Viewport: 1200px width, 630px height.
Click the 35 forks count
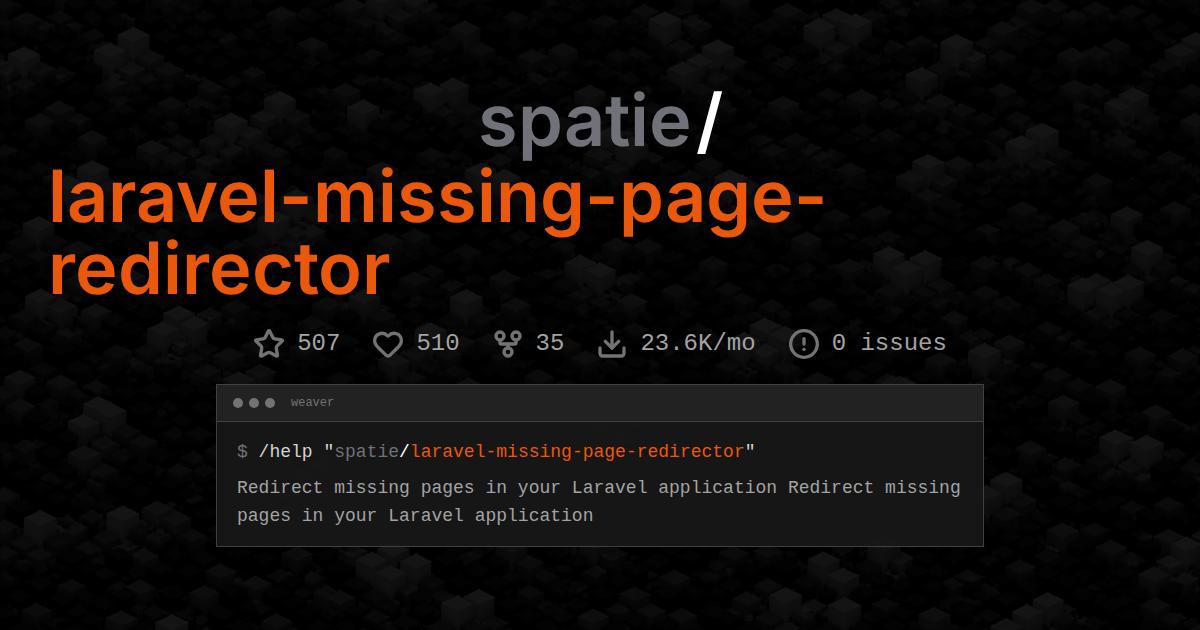(x=550, y=343)
